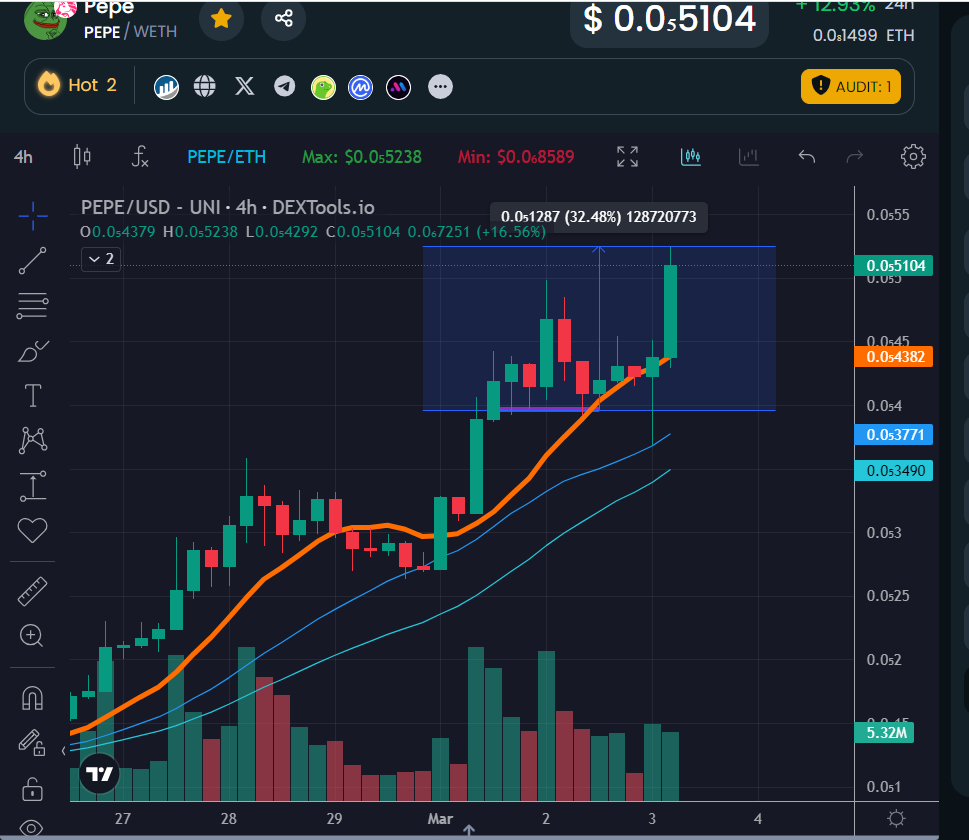Open the website globe icon
Viewport: 969px width, 840px height.
tap(205, 87)
